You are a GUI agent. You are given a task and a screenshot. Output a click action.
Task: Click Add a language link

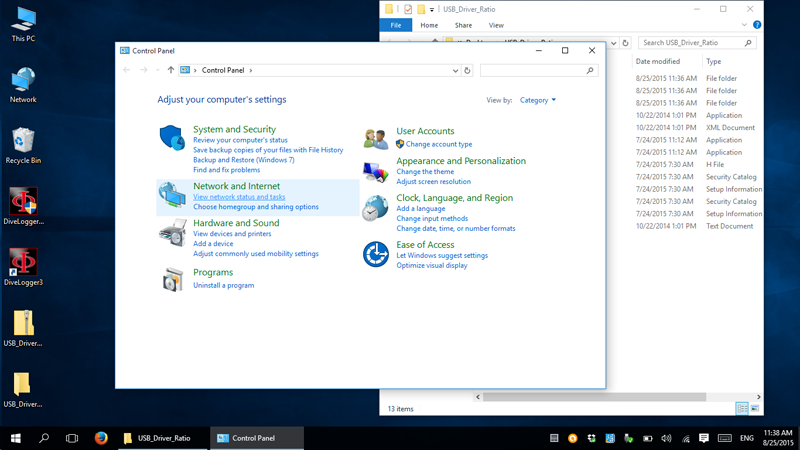click(x=420, y=209)
